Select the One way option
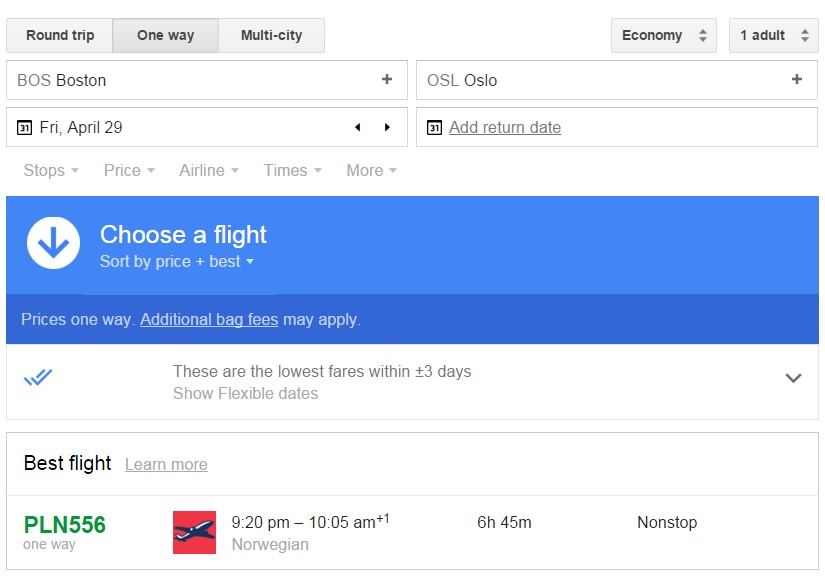The width and height of the screenshot is (825, 579). pyautogui.click(x=165, y=35)
